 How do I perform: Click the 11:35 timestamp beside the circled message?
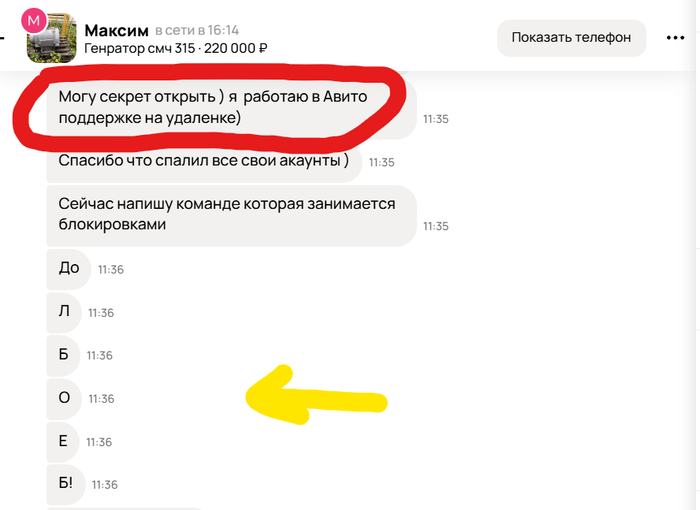point(436,119)
